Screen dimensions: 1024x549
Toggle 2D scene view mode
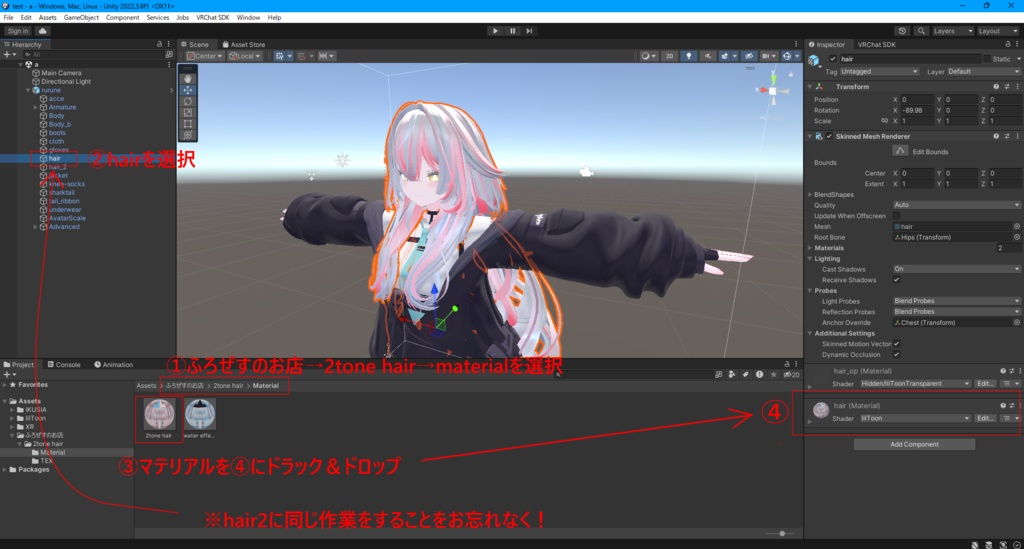669,56
